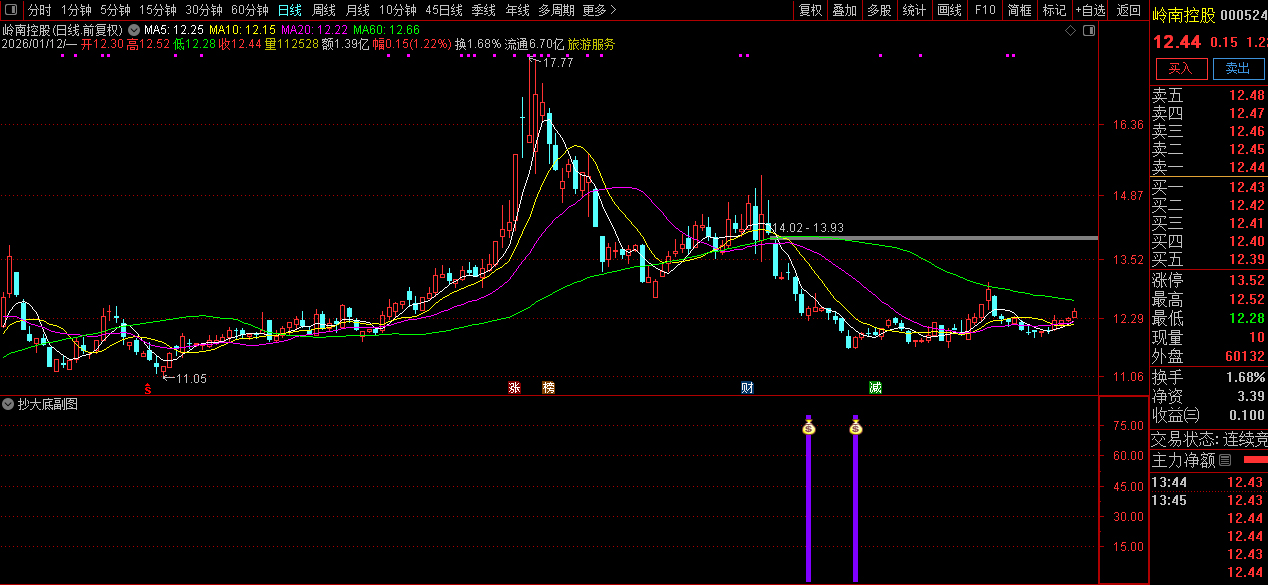Click the green 减 event marker

point(875,388)
